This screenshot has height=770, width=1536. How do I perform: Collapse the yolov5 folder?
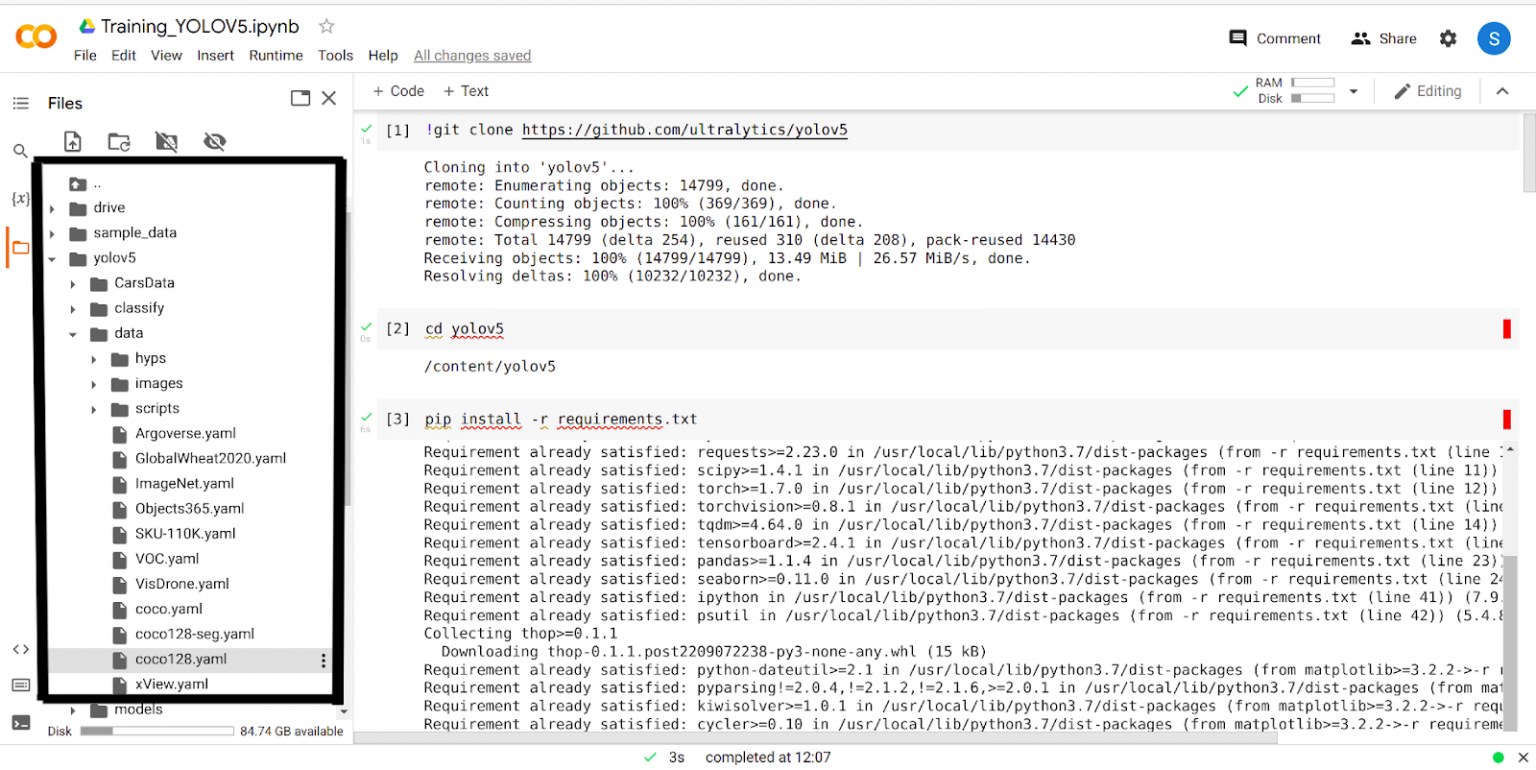pyautogui.click(x=52, y=257)
